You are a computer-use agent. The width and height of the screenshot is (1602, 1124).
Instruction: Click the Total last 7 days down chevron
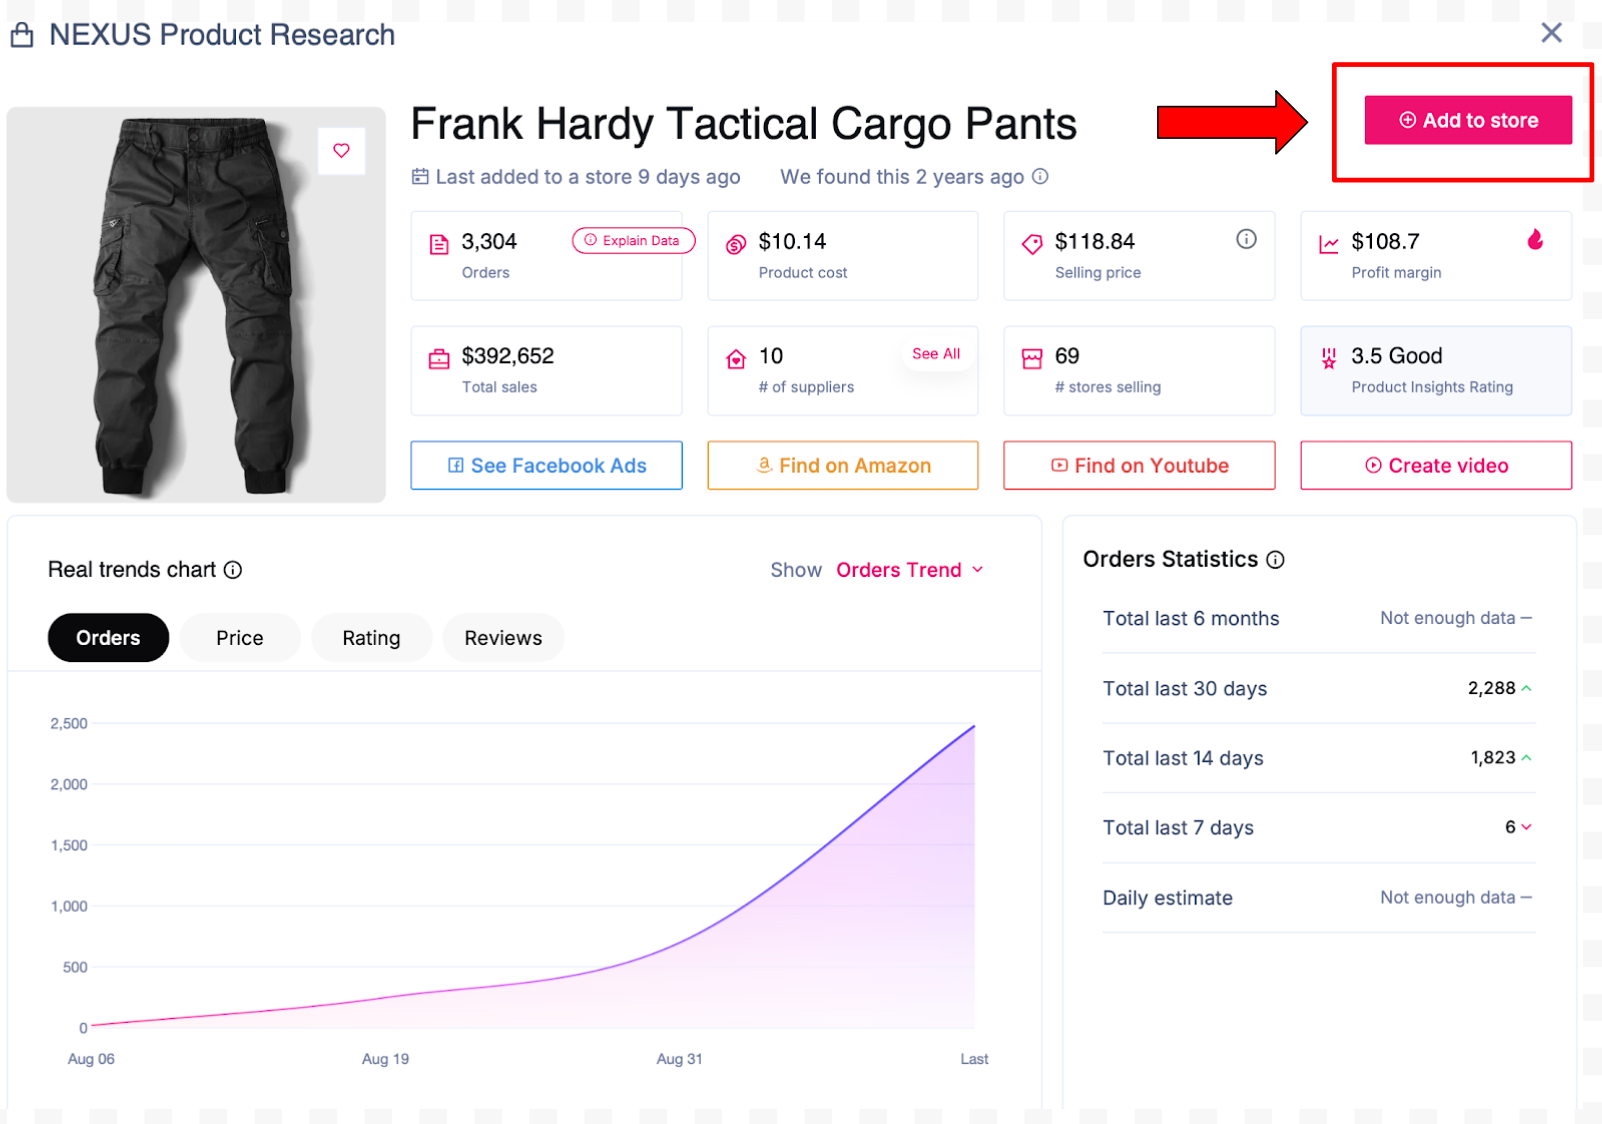point(1526,827)
